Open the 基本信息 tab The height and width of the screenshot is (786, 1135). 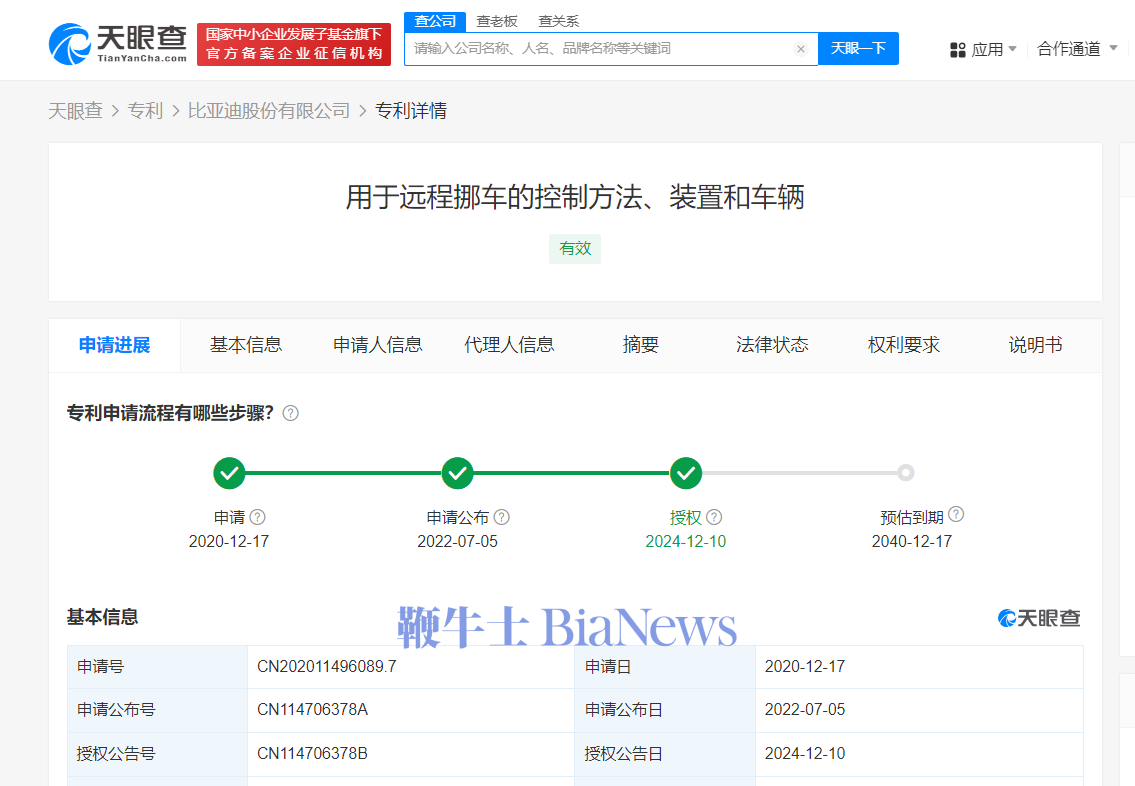(x=246, y=345)
